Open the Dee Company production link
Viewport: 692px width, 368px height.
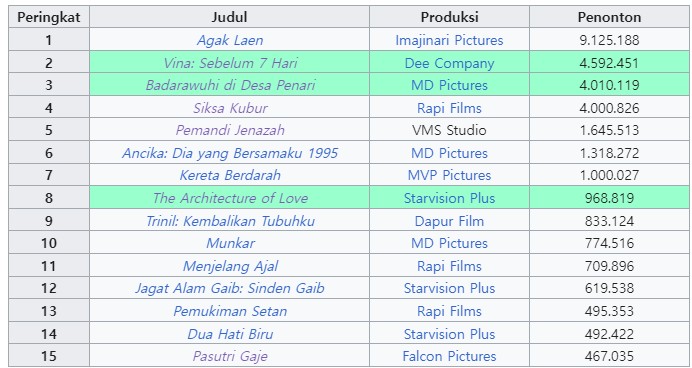pyautogui.click(x=449, y=63)
